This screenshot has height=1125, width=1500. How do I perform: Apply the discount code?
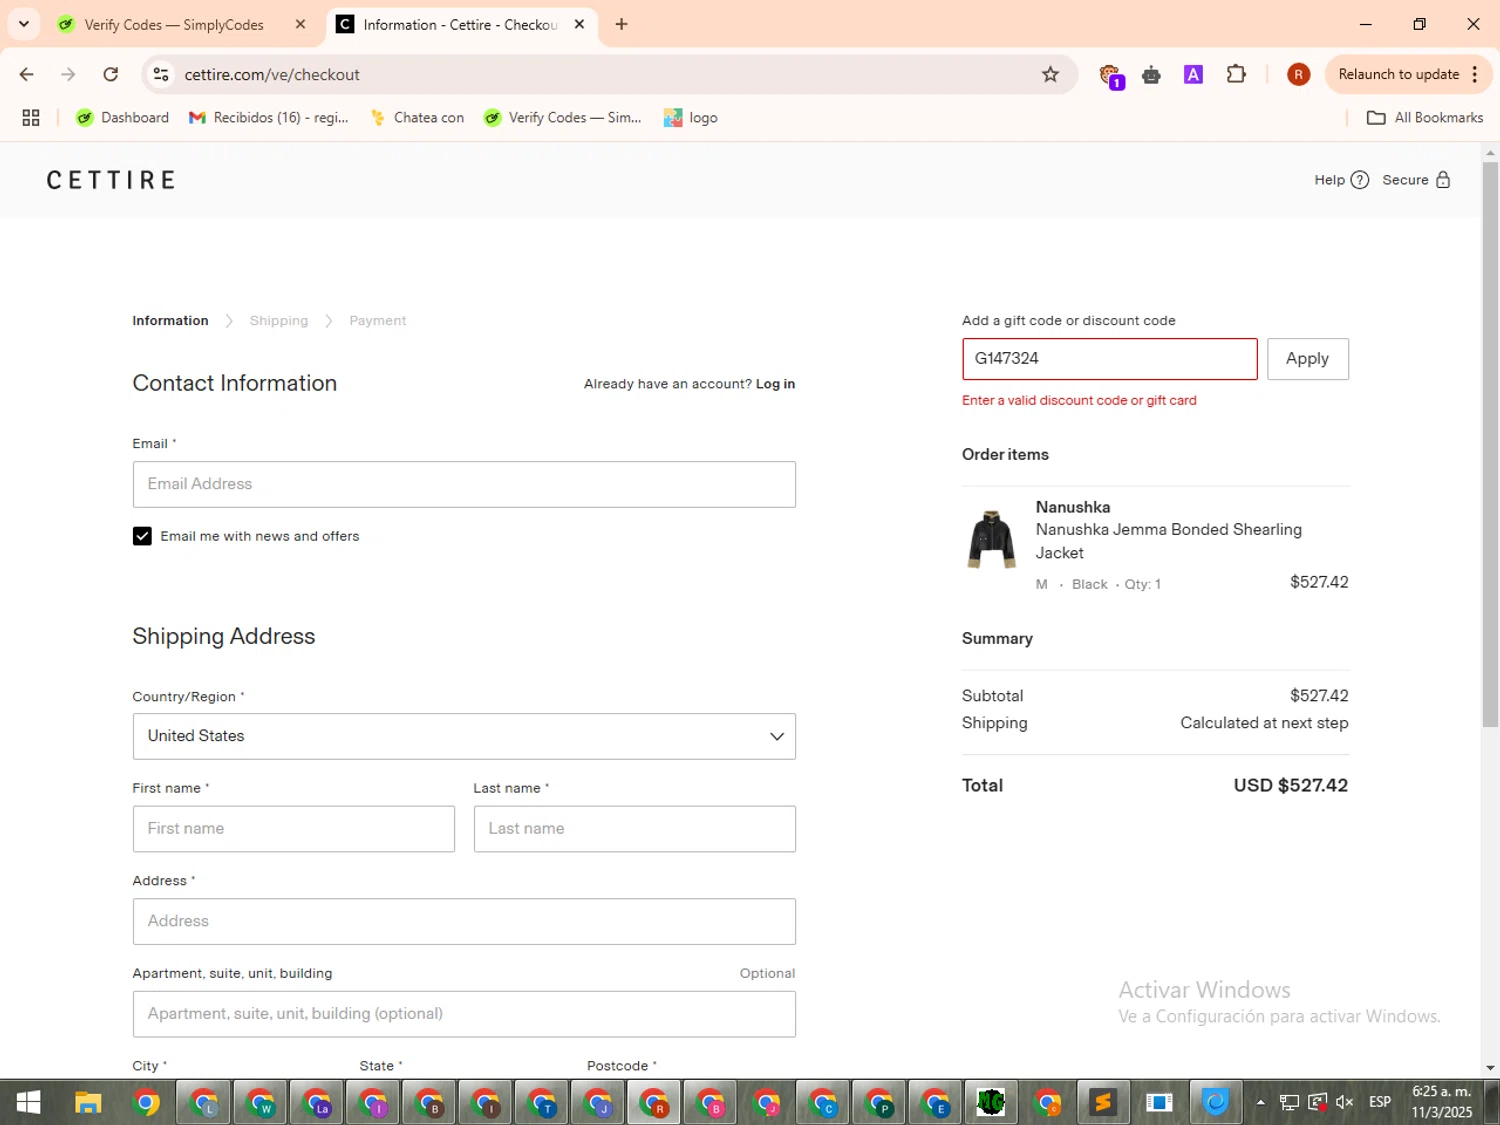tap(1307, 359)
